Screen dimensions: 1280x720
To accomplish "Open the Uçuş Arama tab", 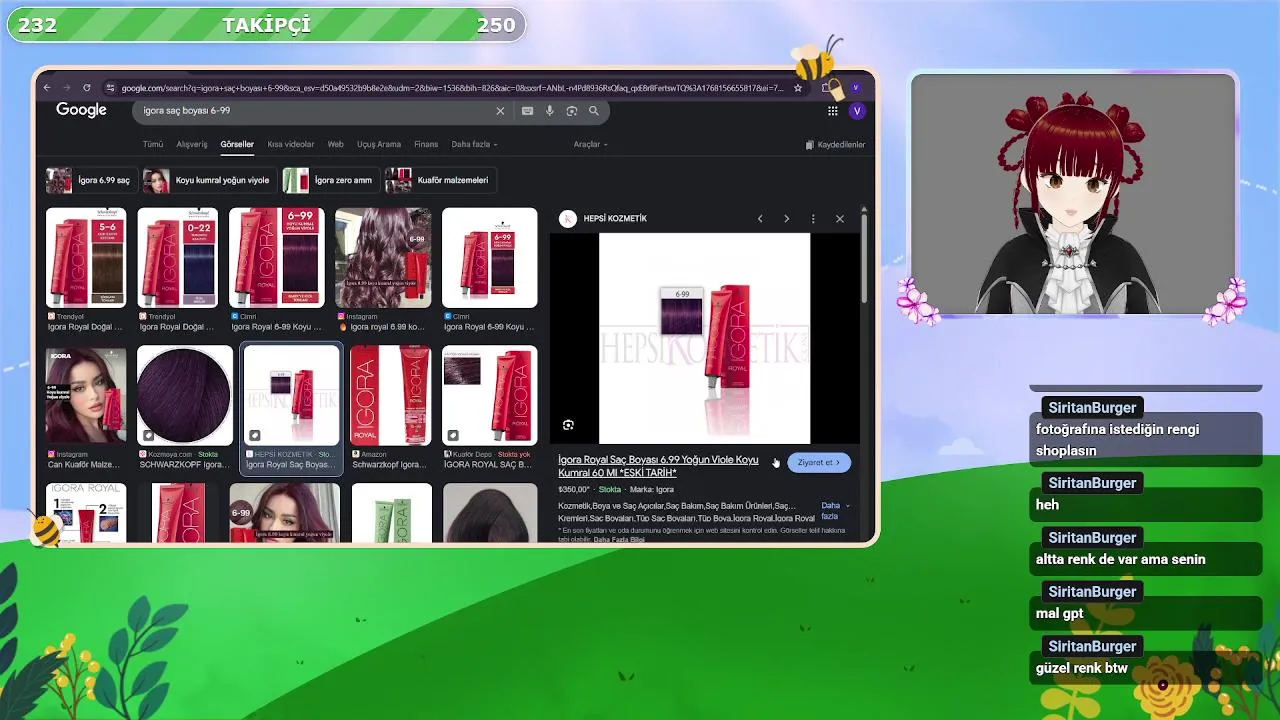I will (x=379, y=145).
